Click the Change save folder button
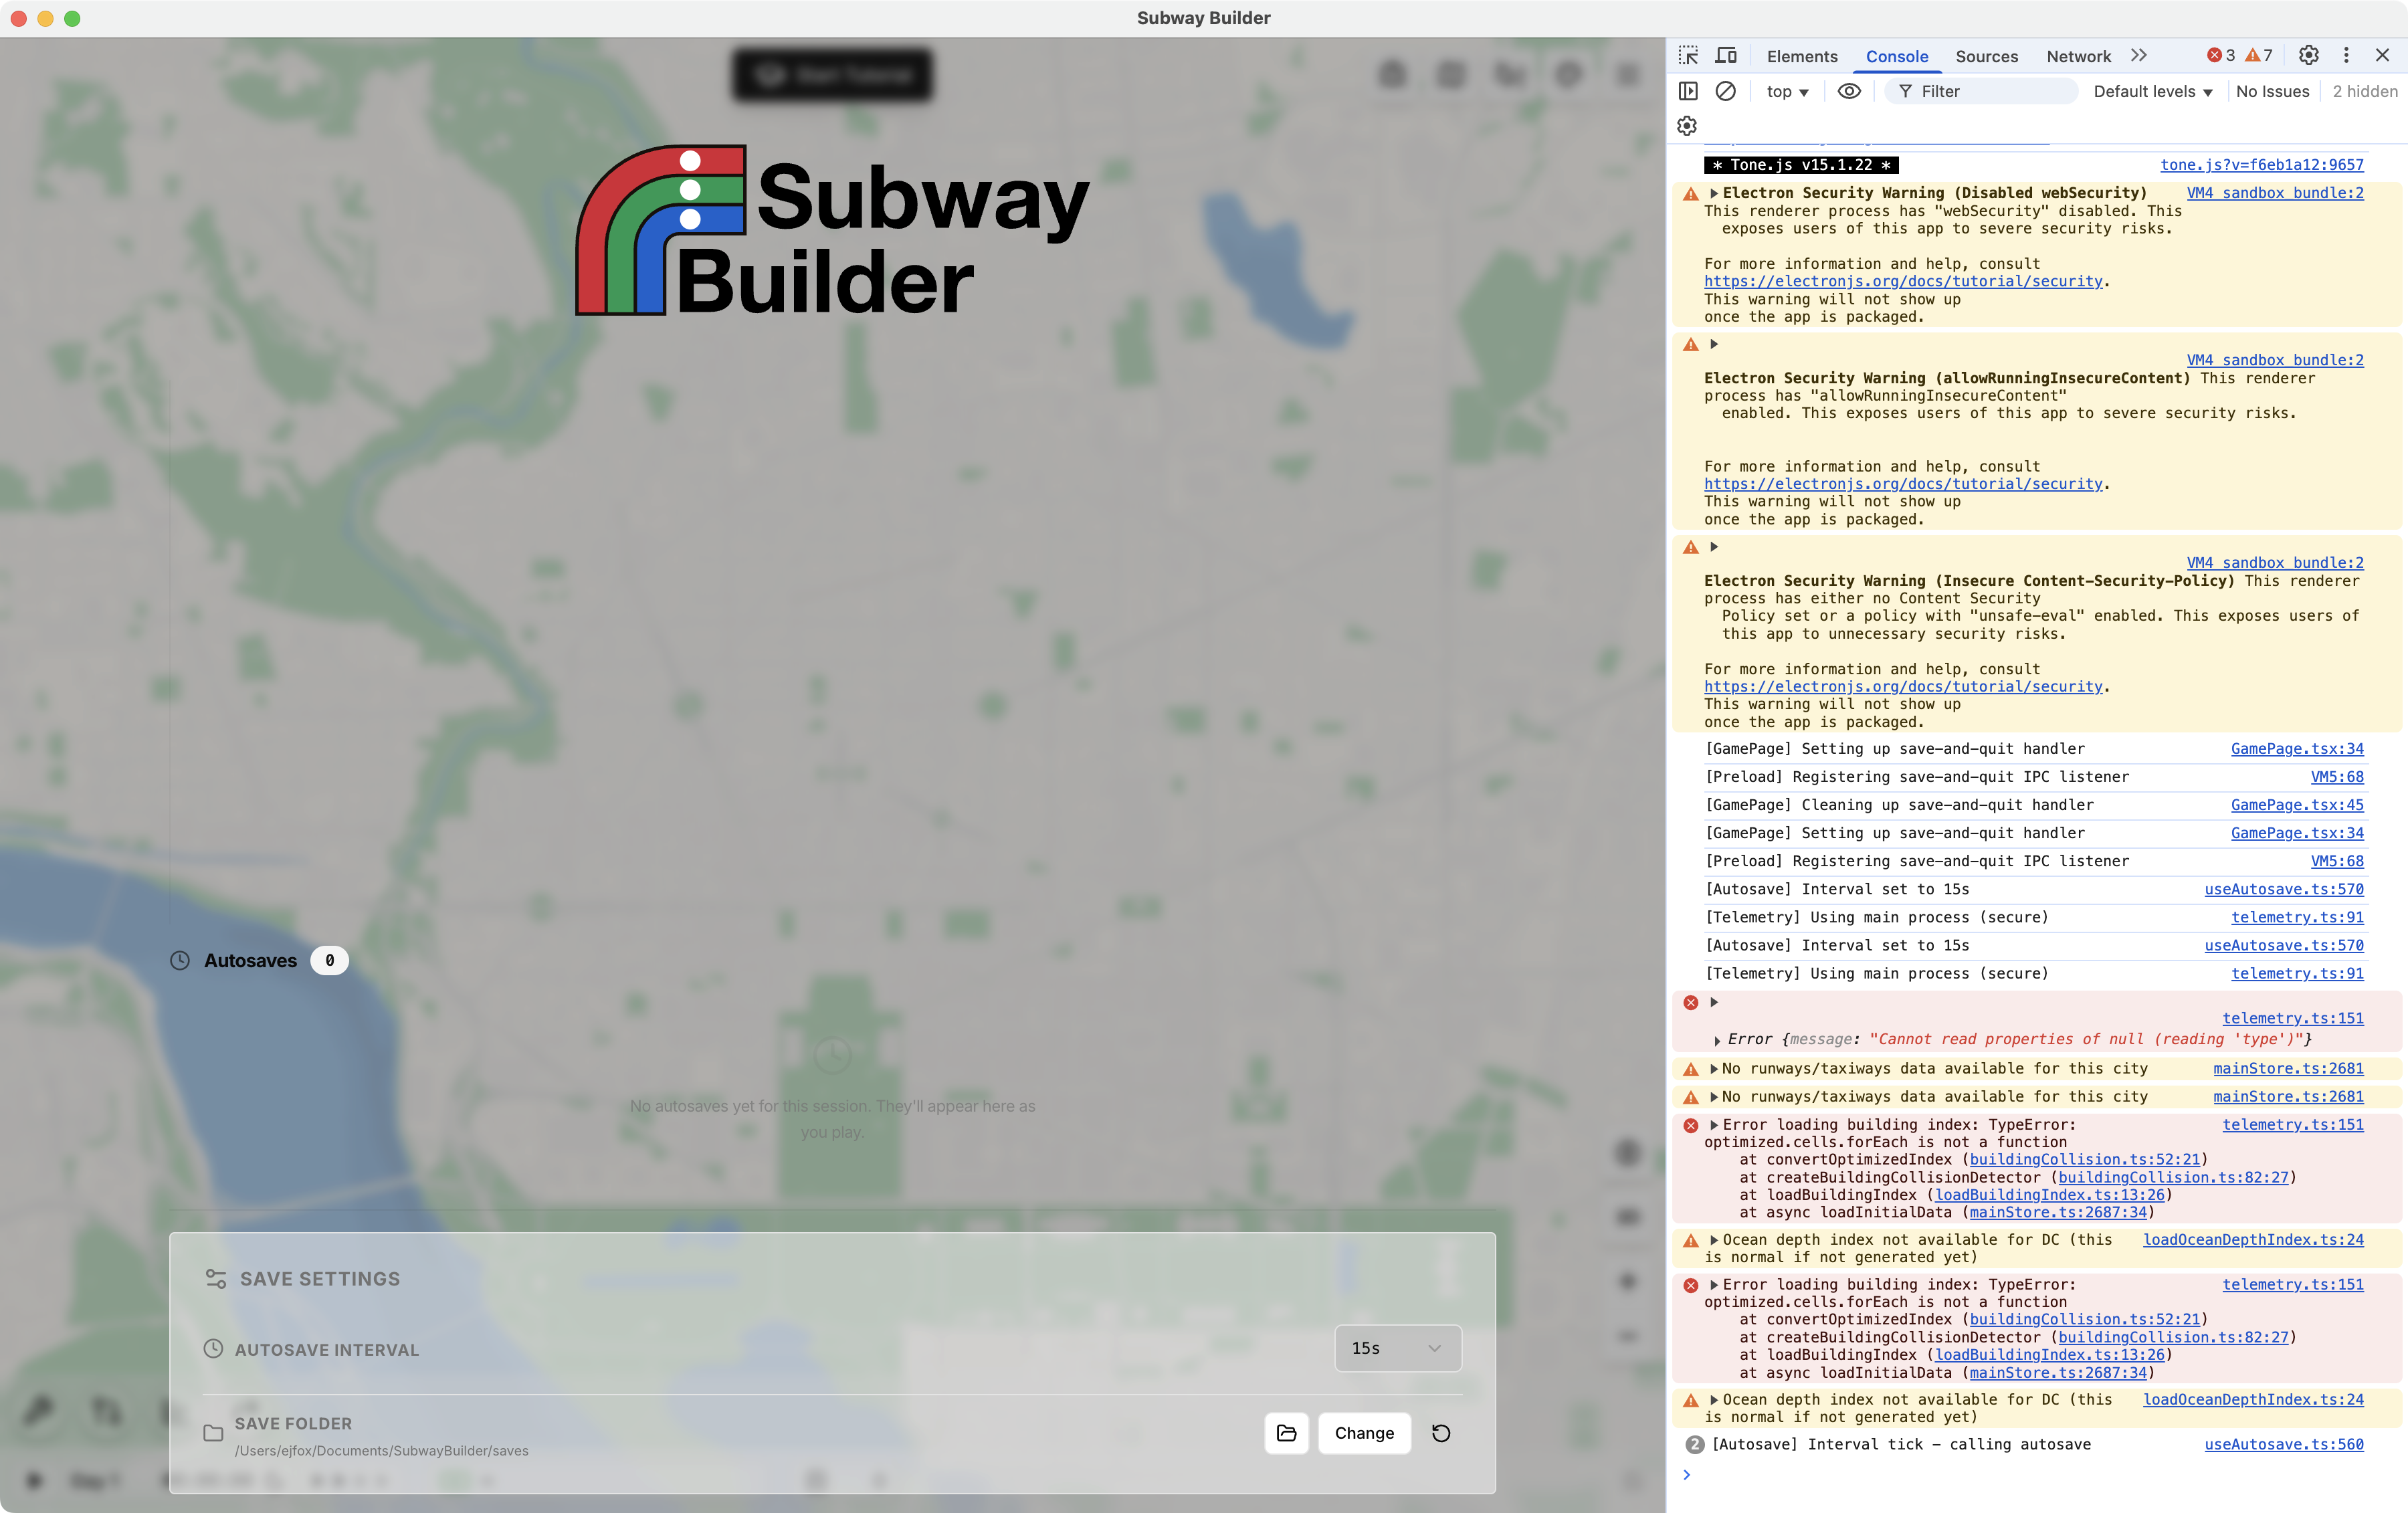 tap(1364, 1433)
